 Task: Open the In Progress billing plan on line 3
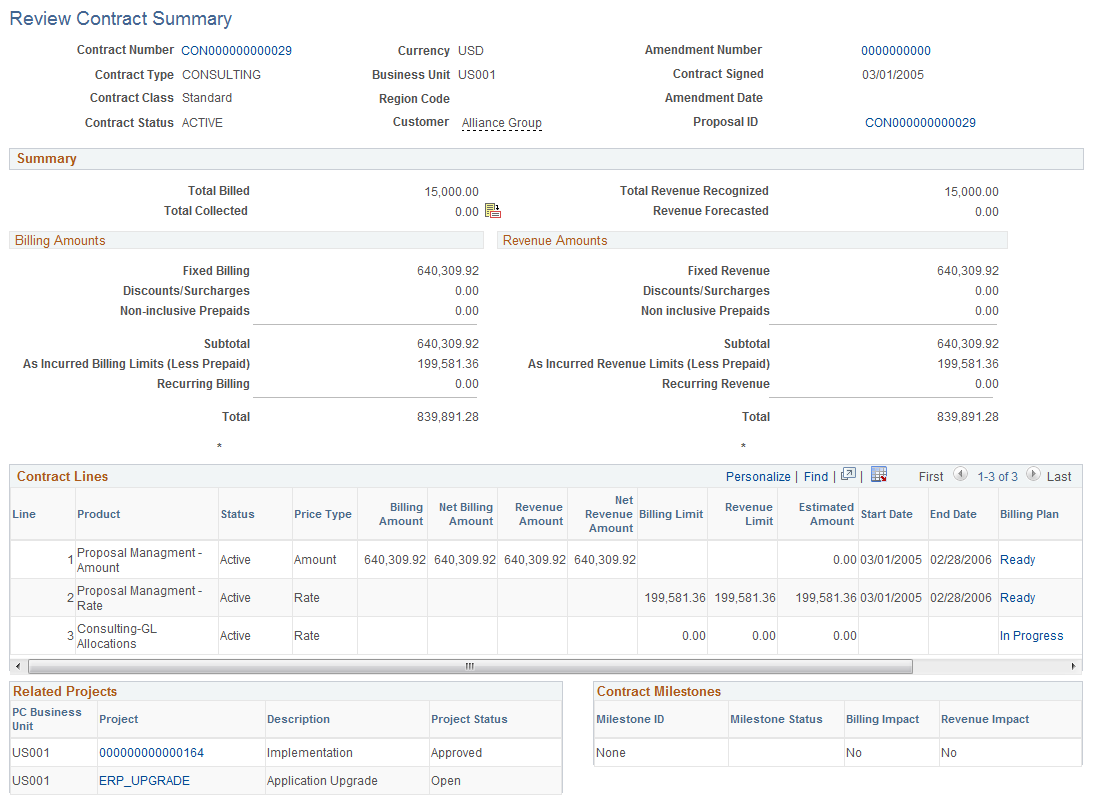tap(1031, 635)
